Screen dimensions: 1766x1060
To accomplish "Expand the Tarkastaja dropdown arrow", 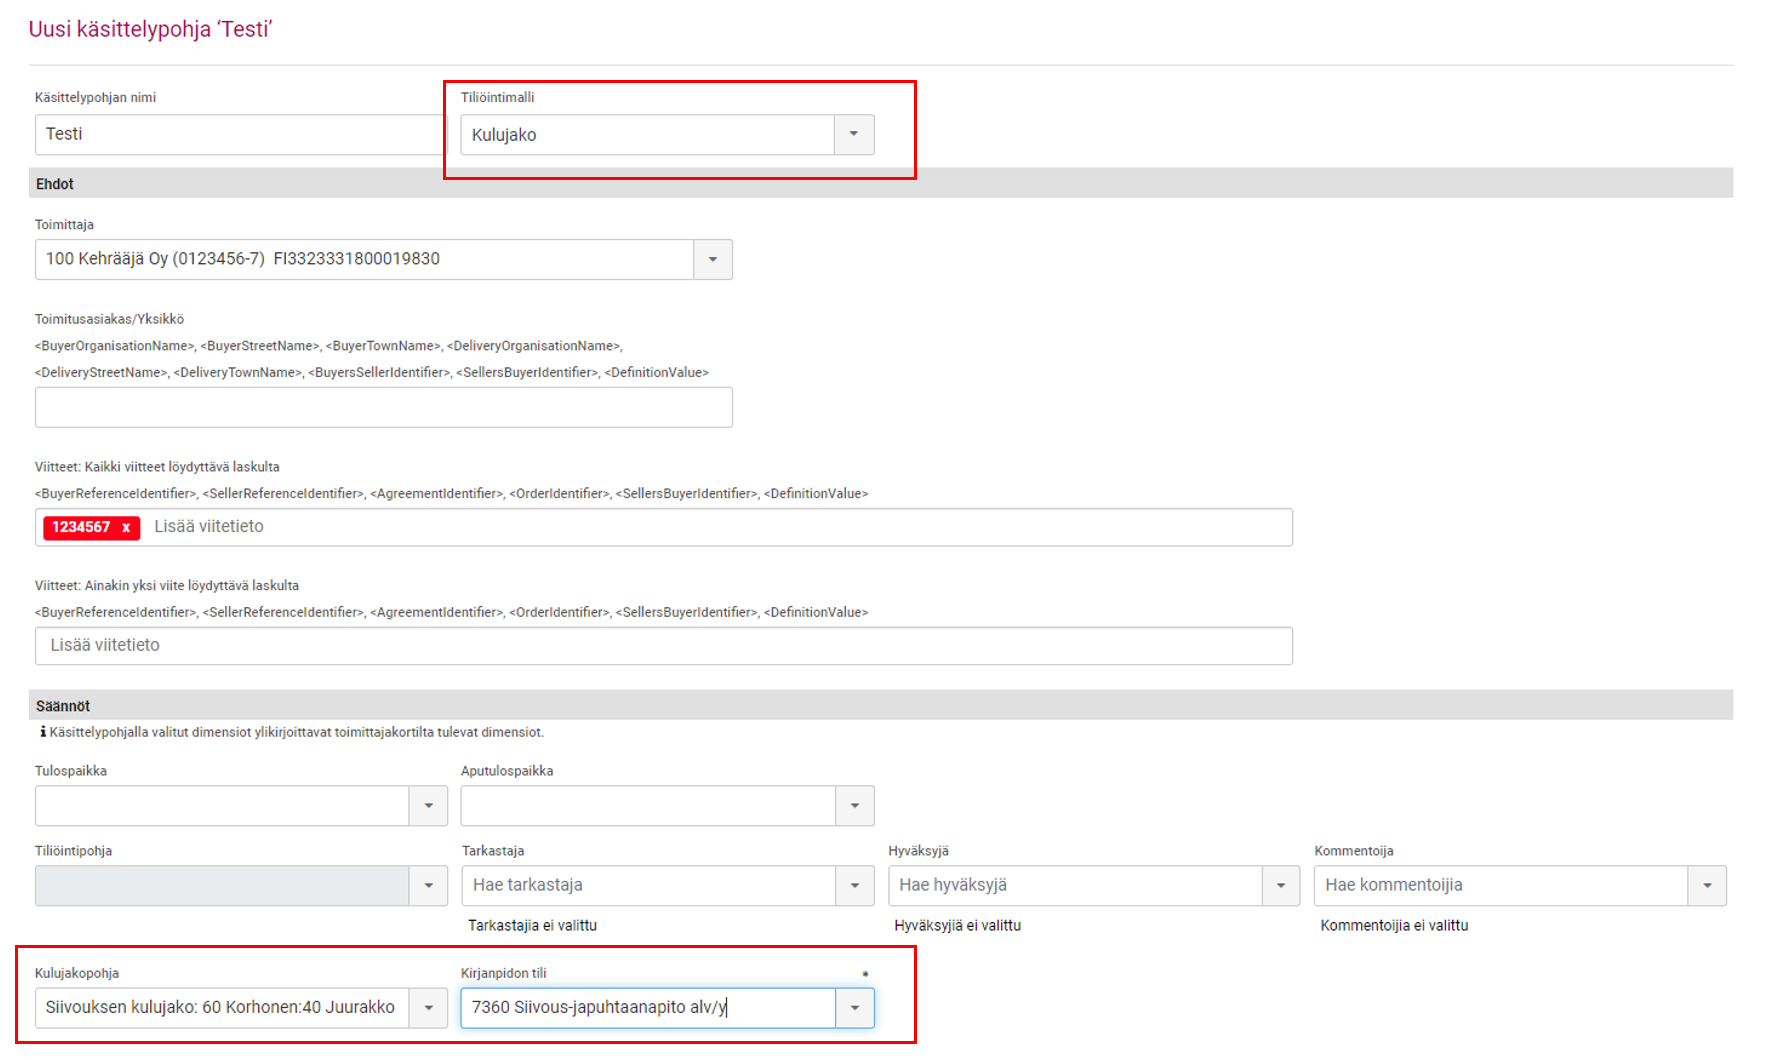I will pos(854,886).
